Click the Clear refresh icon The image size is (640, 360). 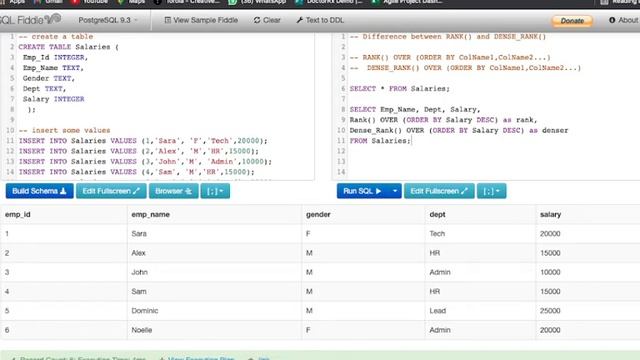[x=257, y=20]
